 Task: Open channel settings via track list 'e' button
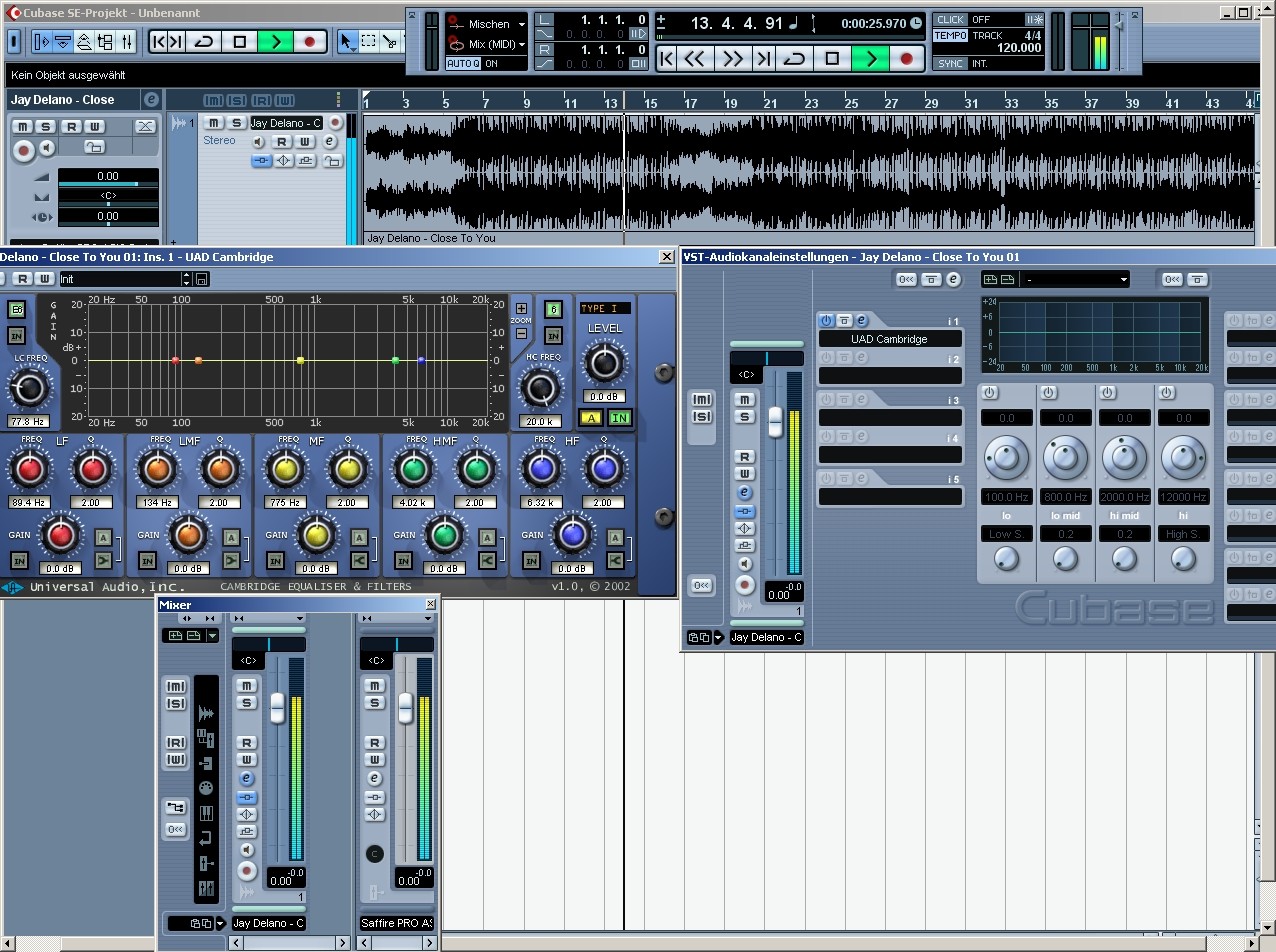click(x=329, y=142)
